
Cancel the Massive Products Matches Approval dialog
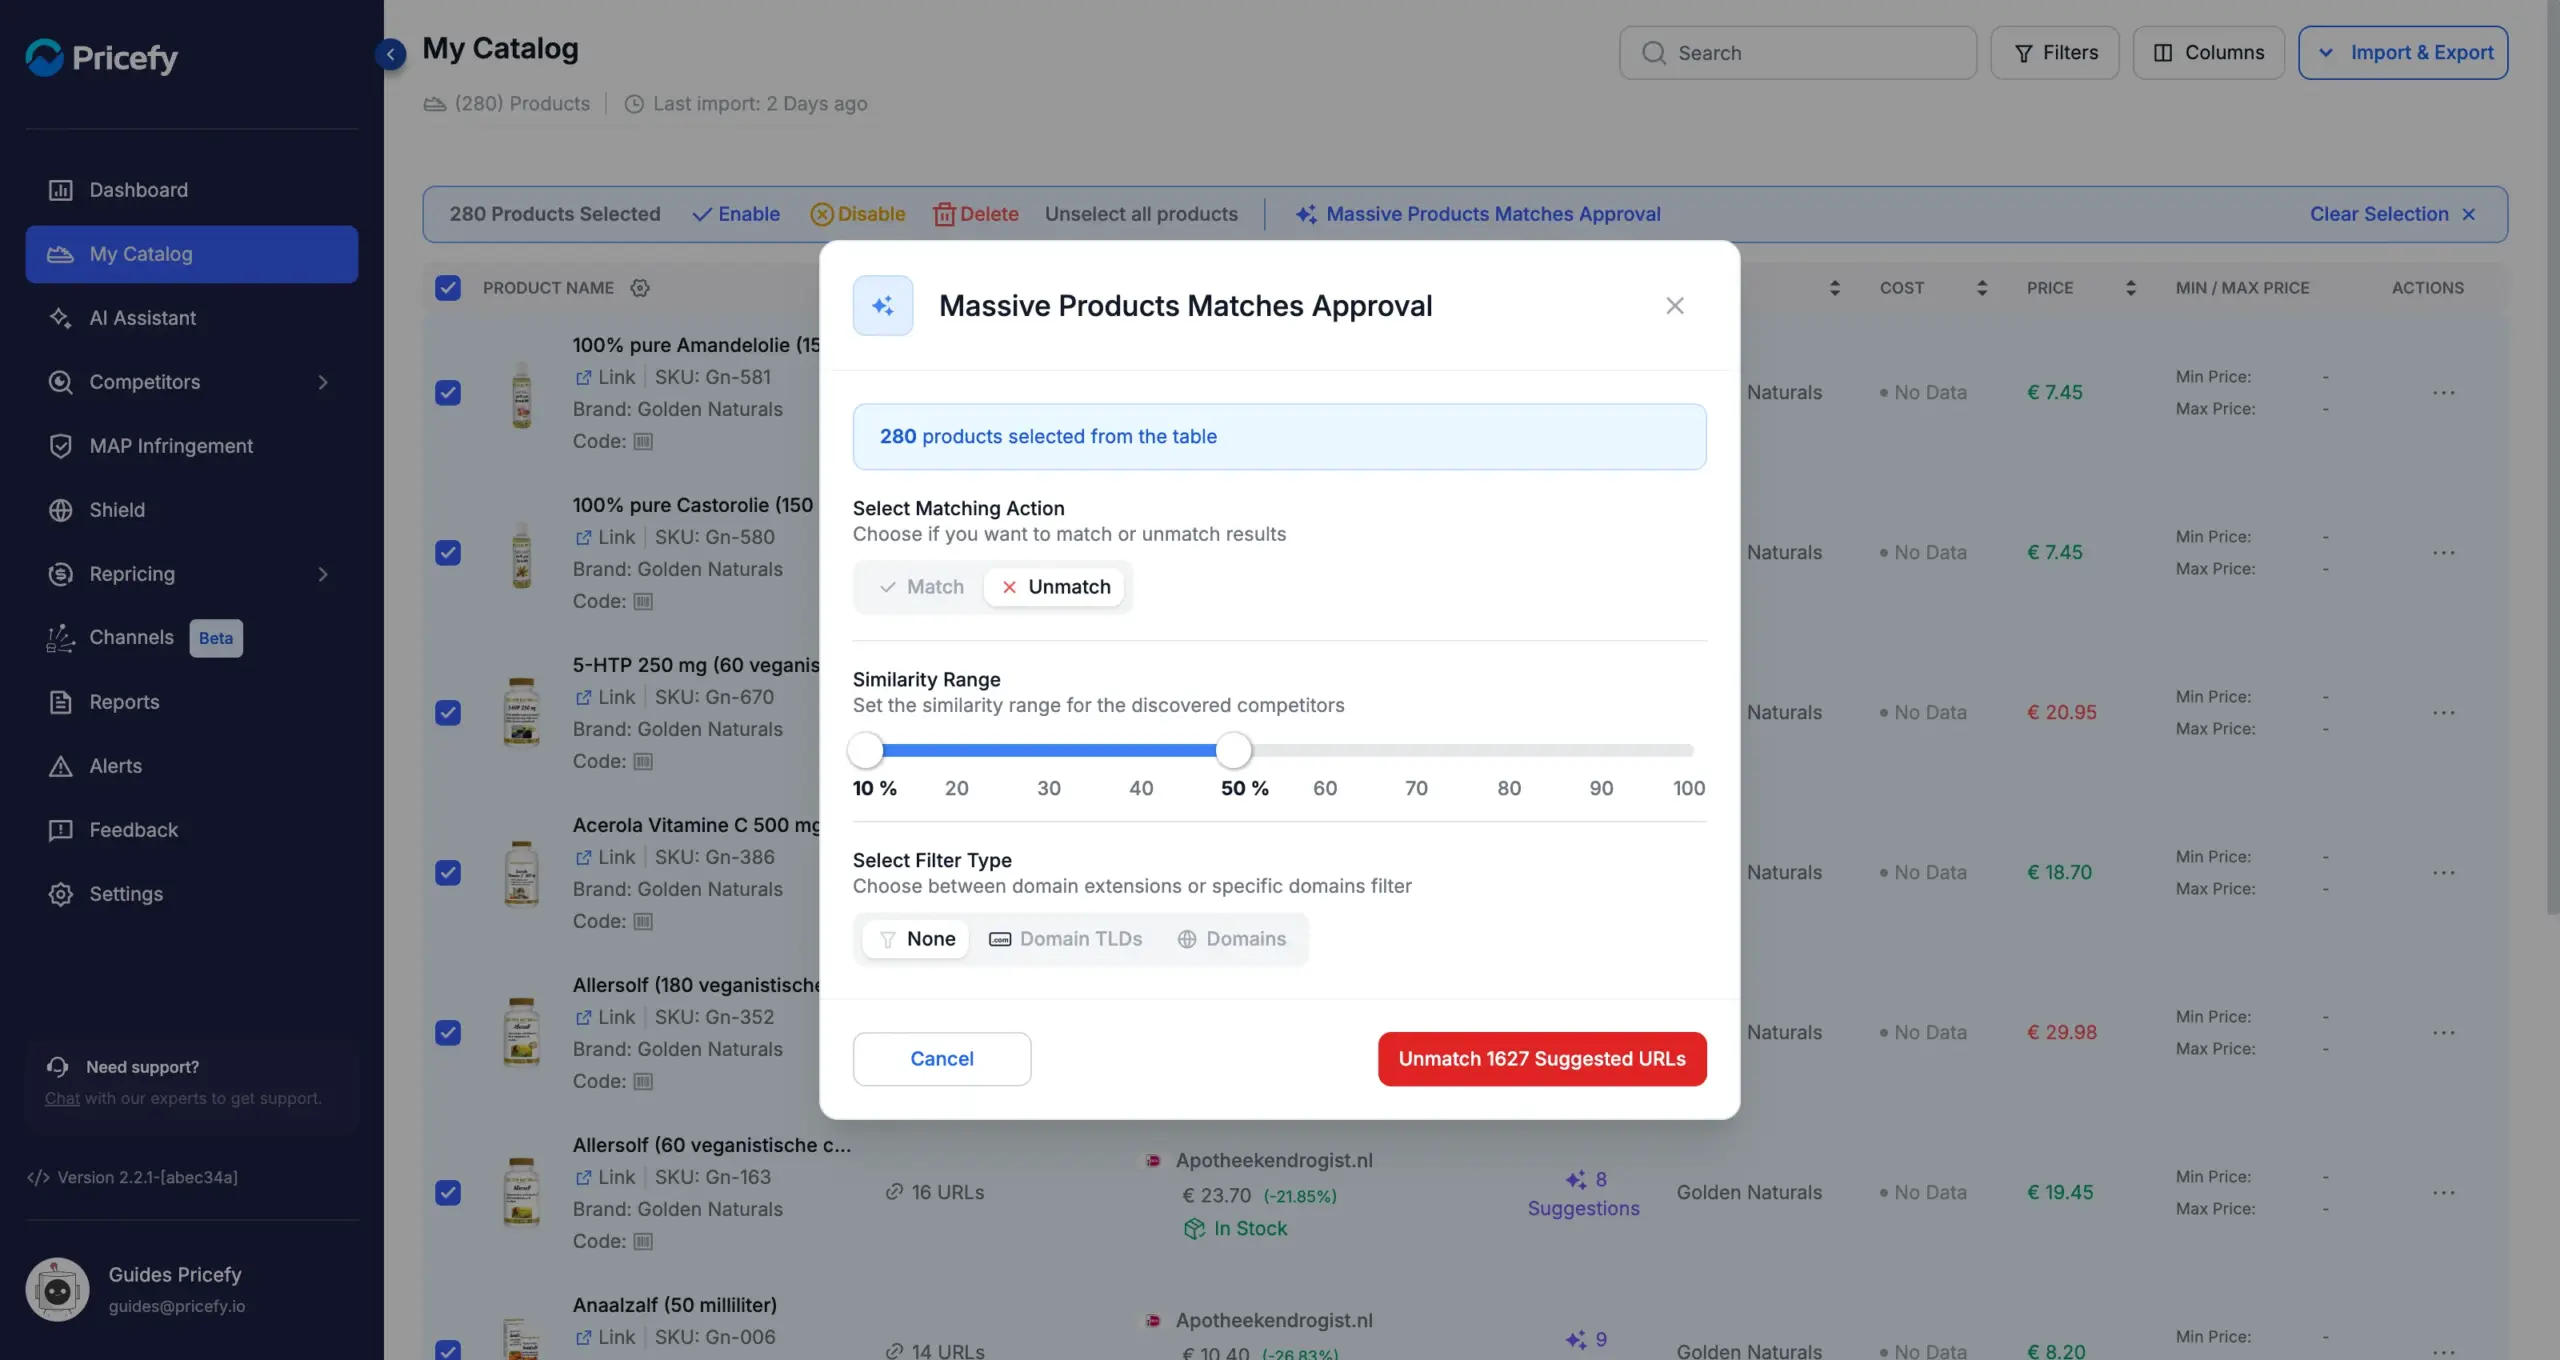tap(942, 1059)
